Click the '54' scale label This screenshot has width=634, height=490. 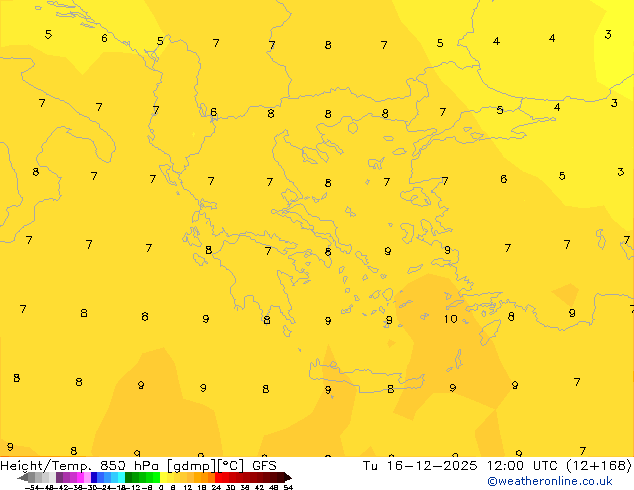coord(288,487)
